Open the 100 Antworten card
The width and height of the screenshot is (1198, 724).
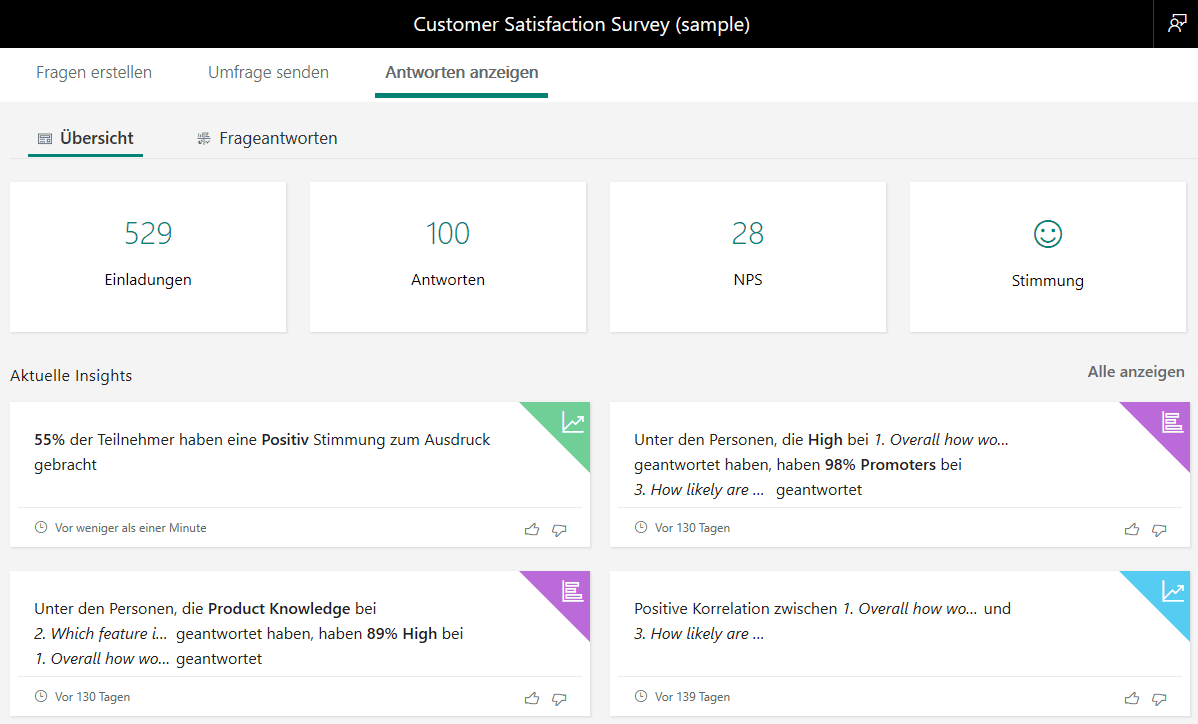(448, 256)
